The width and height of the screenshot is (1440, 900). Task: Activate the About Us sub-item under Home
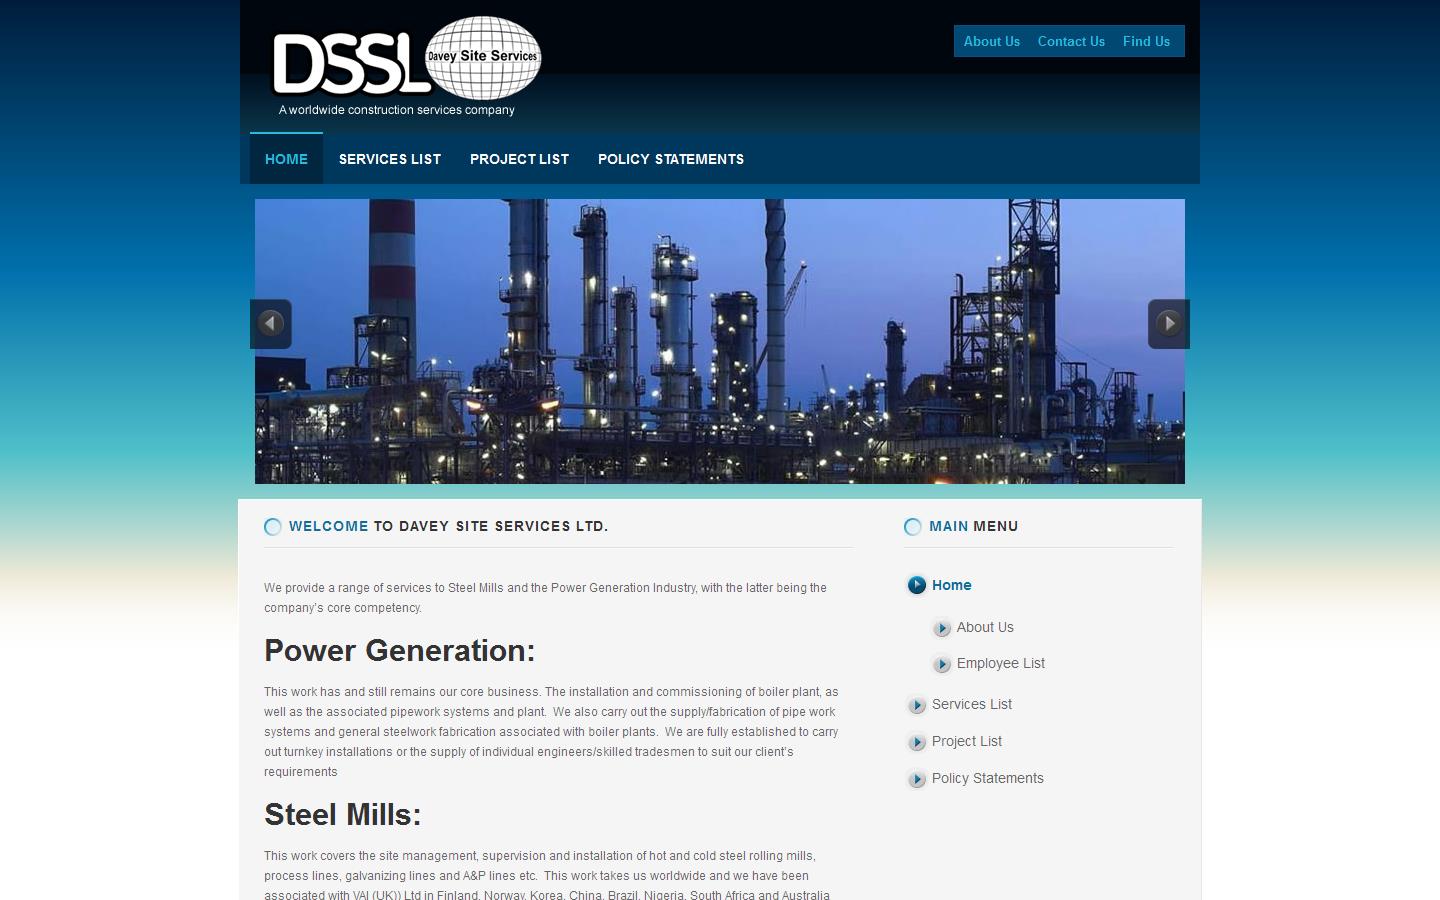[984, 628]
